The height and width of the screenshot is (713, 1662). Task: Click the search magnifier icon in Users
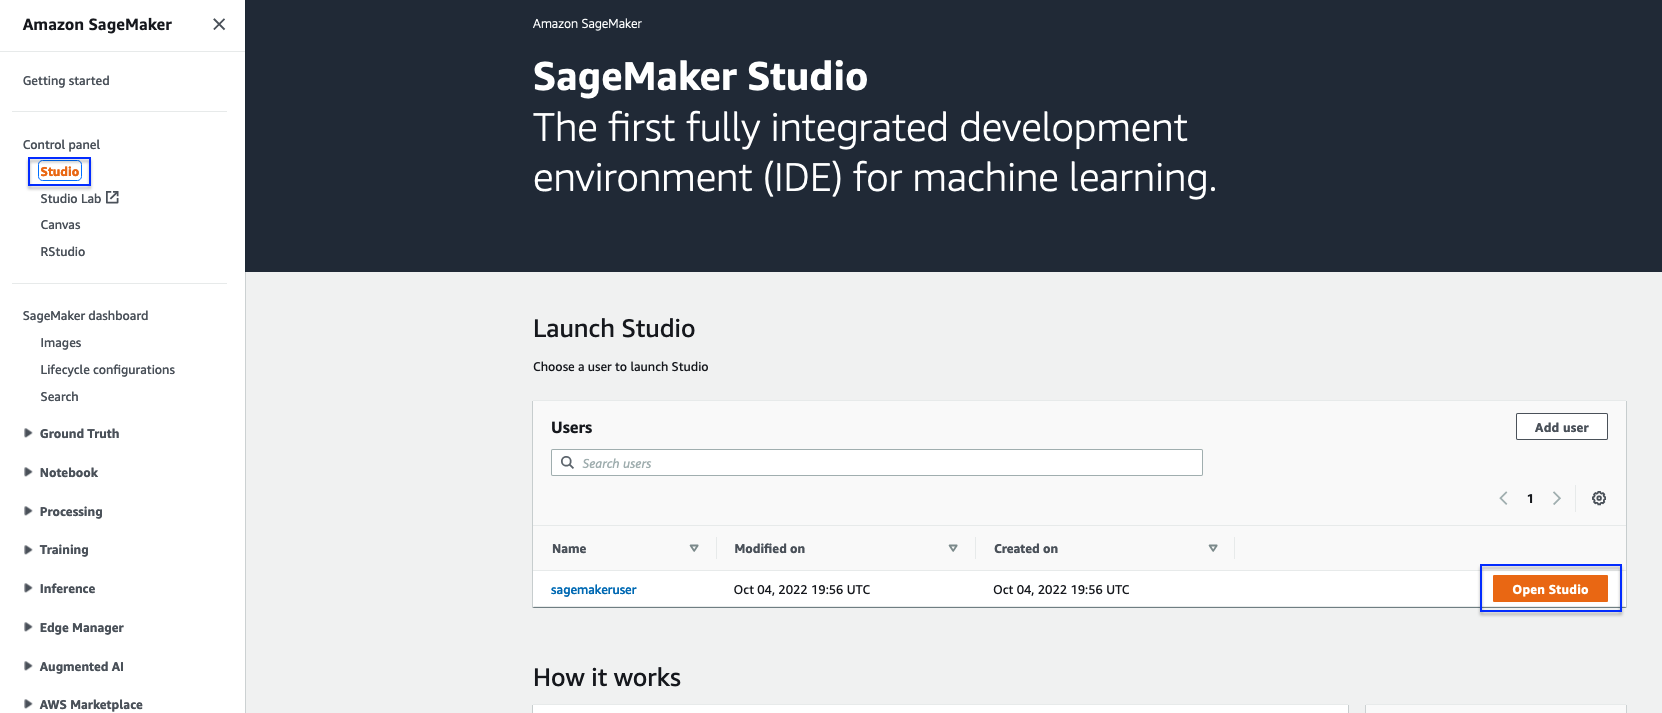pyautogui.click(x=567, y=462)
